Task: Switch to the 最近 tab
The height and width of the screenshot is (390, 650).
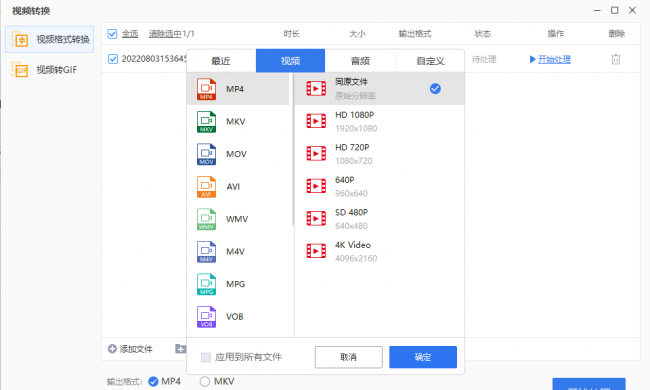Action: 221,61
